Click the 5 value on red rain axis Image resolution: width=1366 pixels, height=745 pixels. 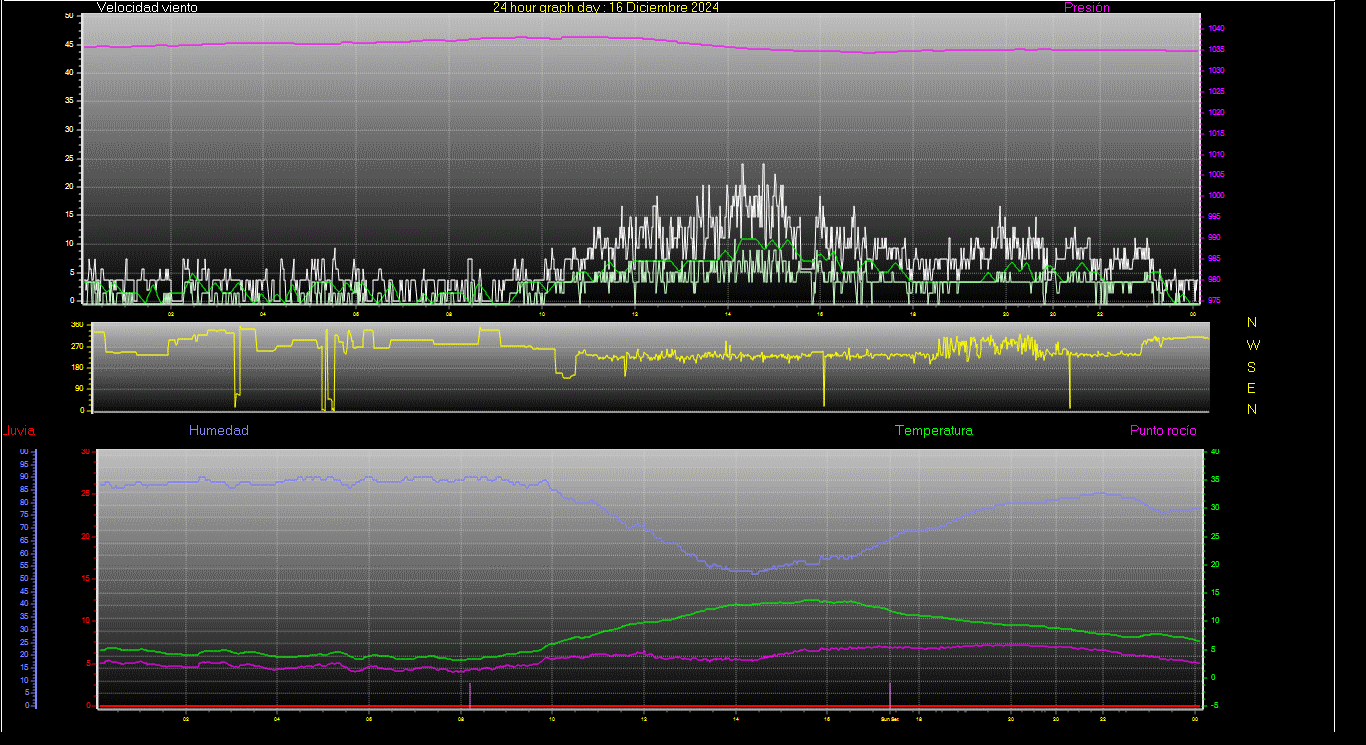coord(88,663)
